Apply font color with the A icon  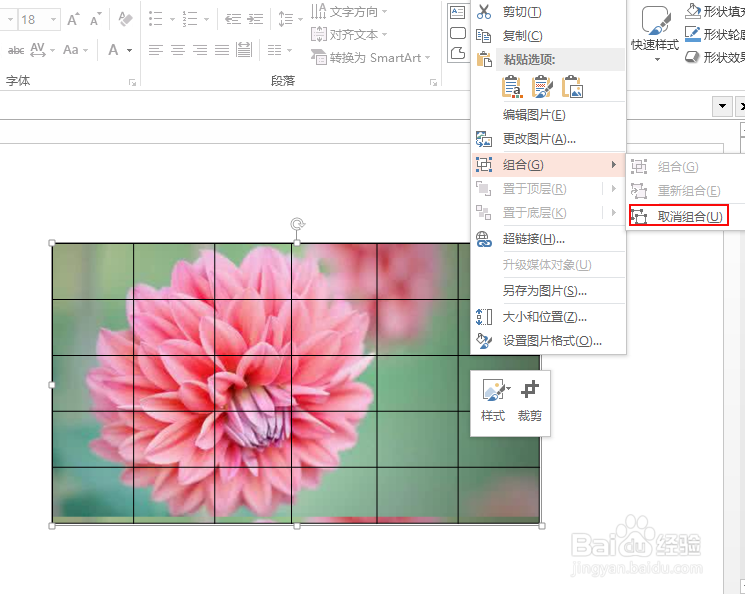(113, 49)
